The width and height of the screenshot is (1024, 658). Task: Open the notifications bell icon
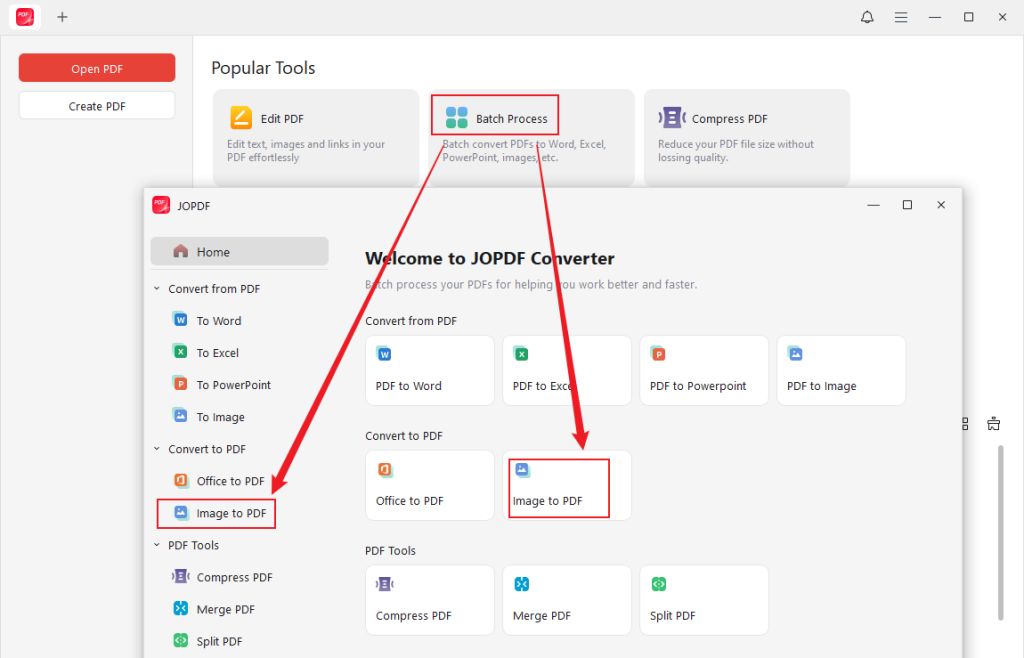coord(867,16)
